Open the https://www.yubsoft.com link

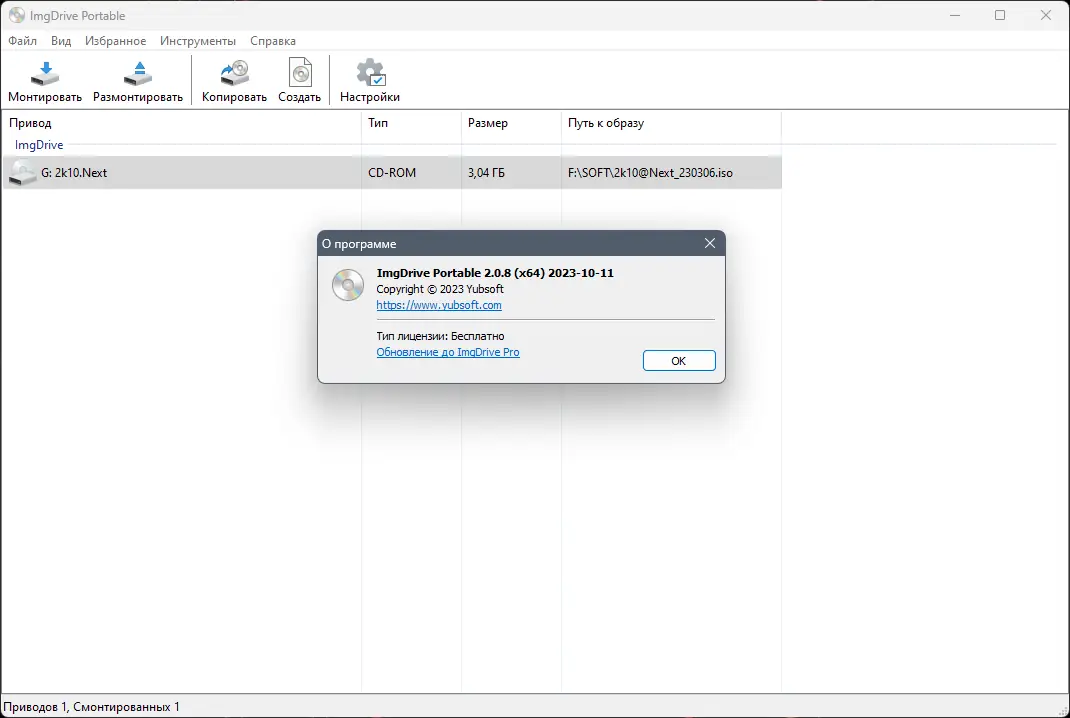(439, 305)
